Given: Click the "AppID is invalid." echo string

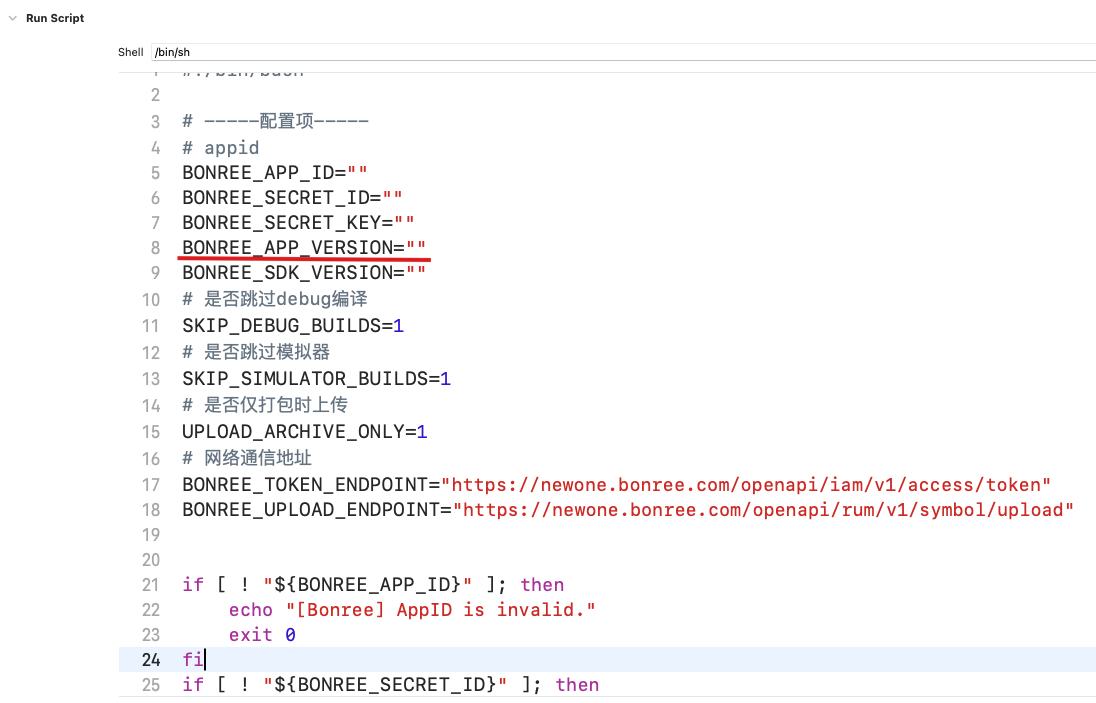Looking at the screenshot, I should pyautogui.click(x=439, y=610).
